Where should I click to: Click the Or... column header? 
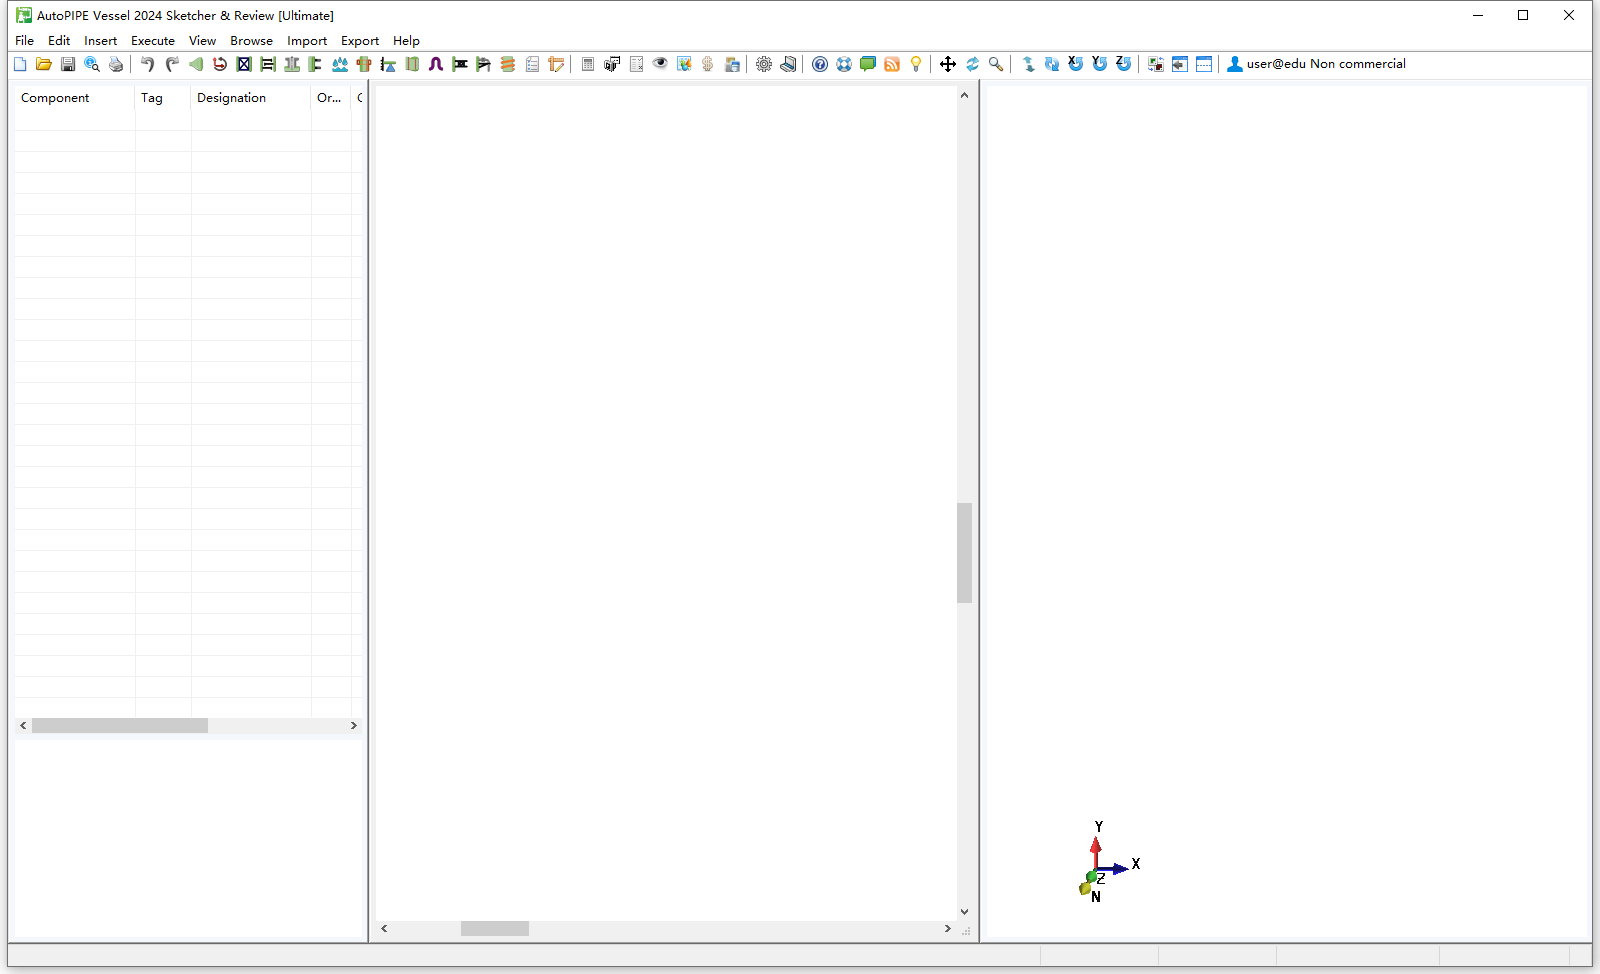331,98
